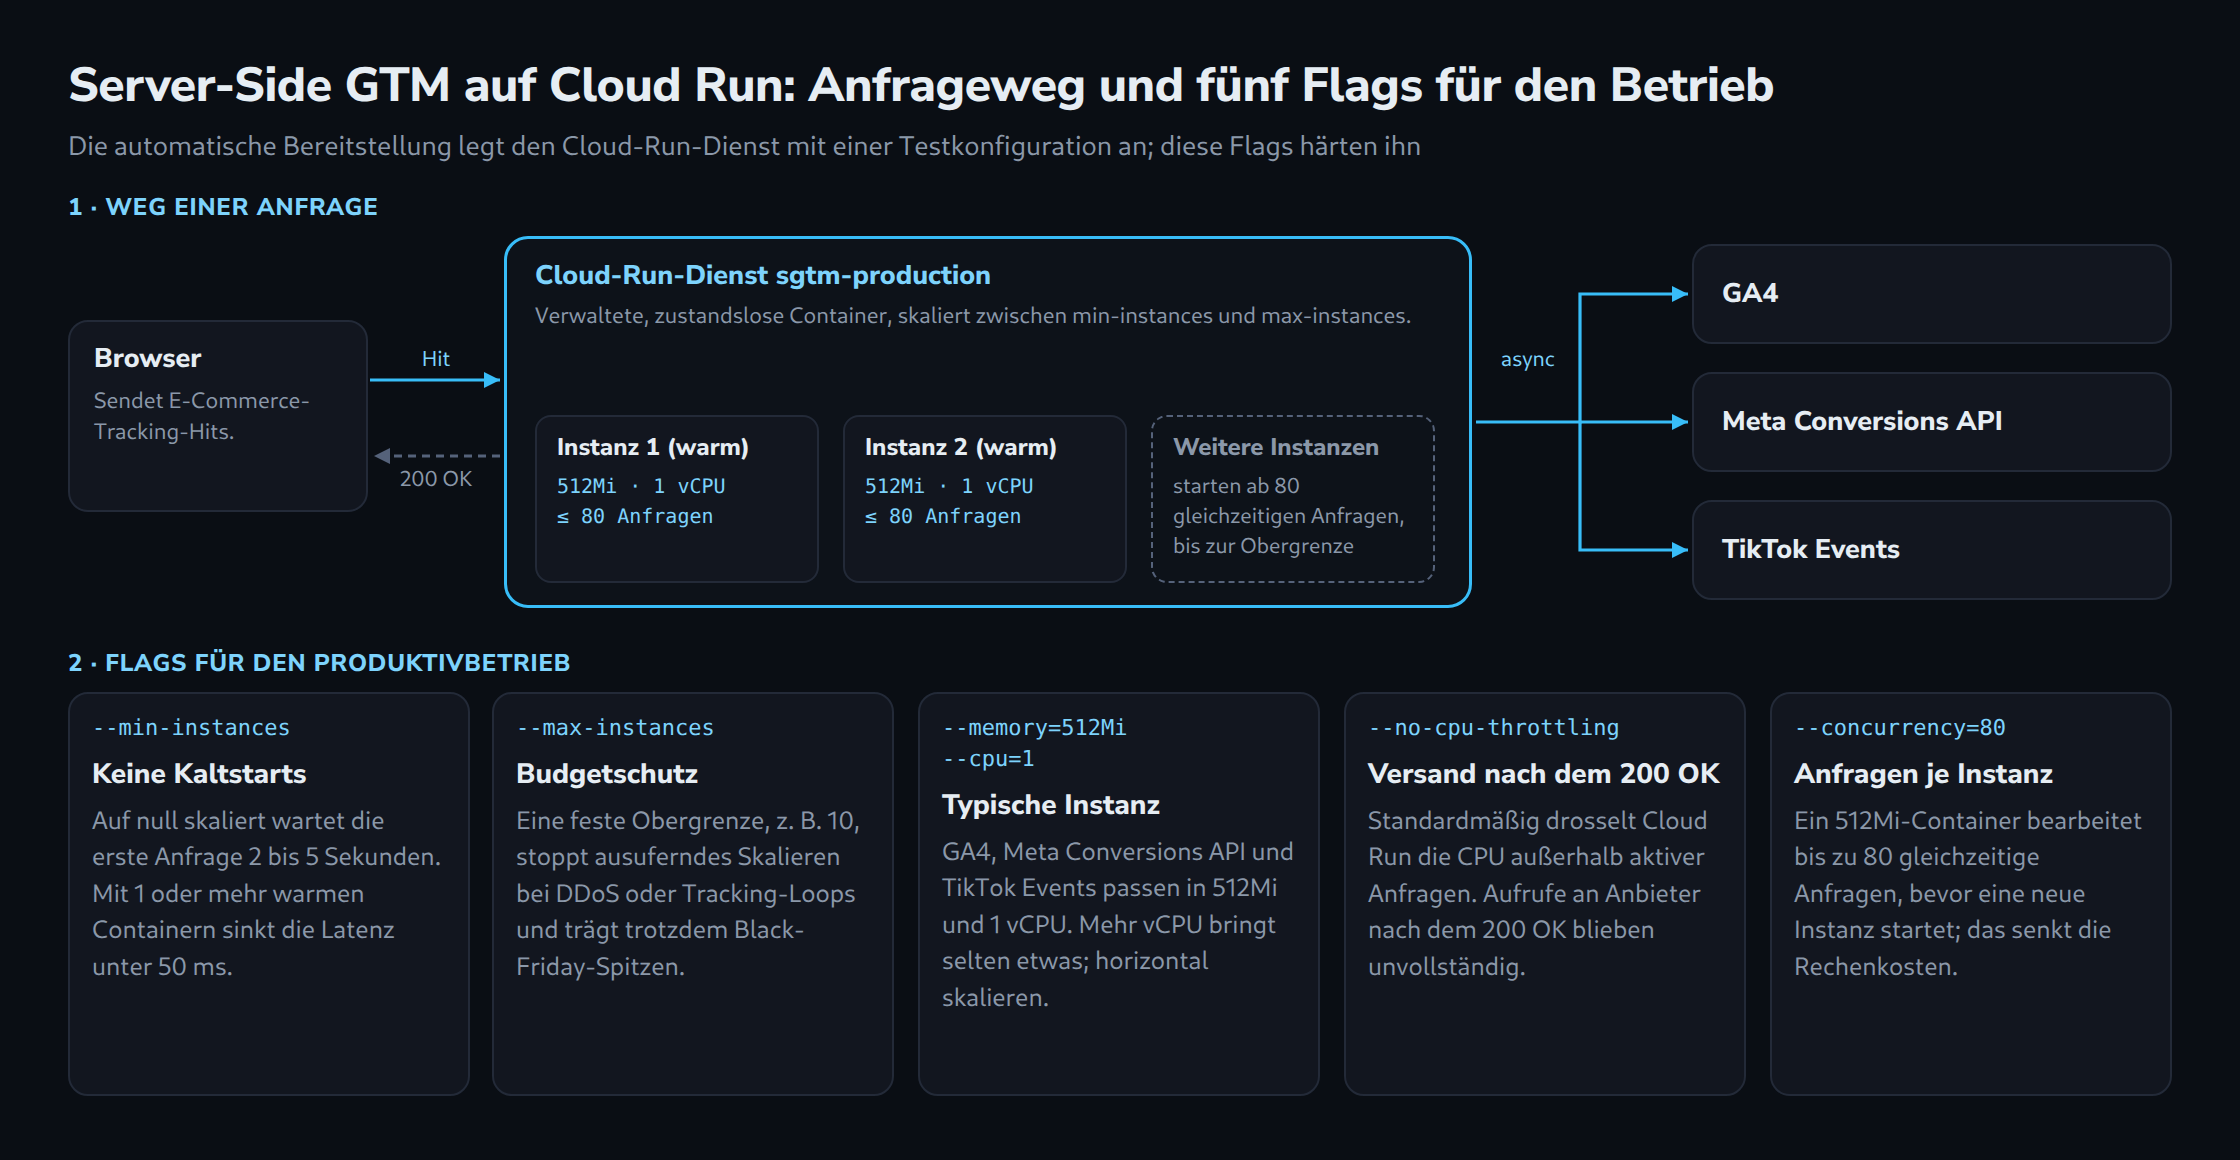The image size is (2240, 1160).
Task: Click the '--no-cpu-throttling' flag text
Action: 1493,728
